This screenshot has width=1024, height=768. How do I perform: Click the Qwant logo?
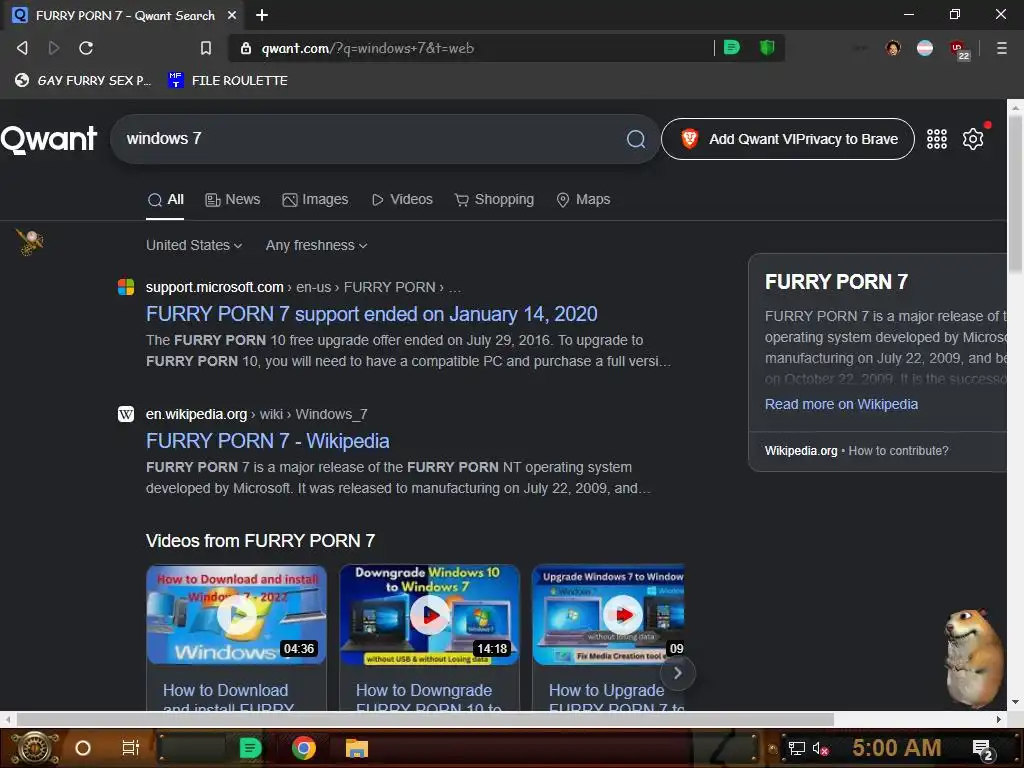point(49,139)
